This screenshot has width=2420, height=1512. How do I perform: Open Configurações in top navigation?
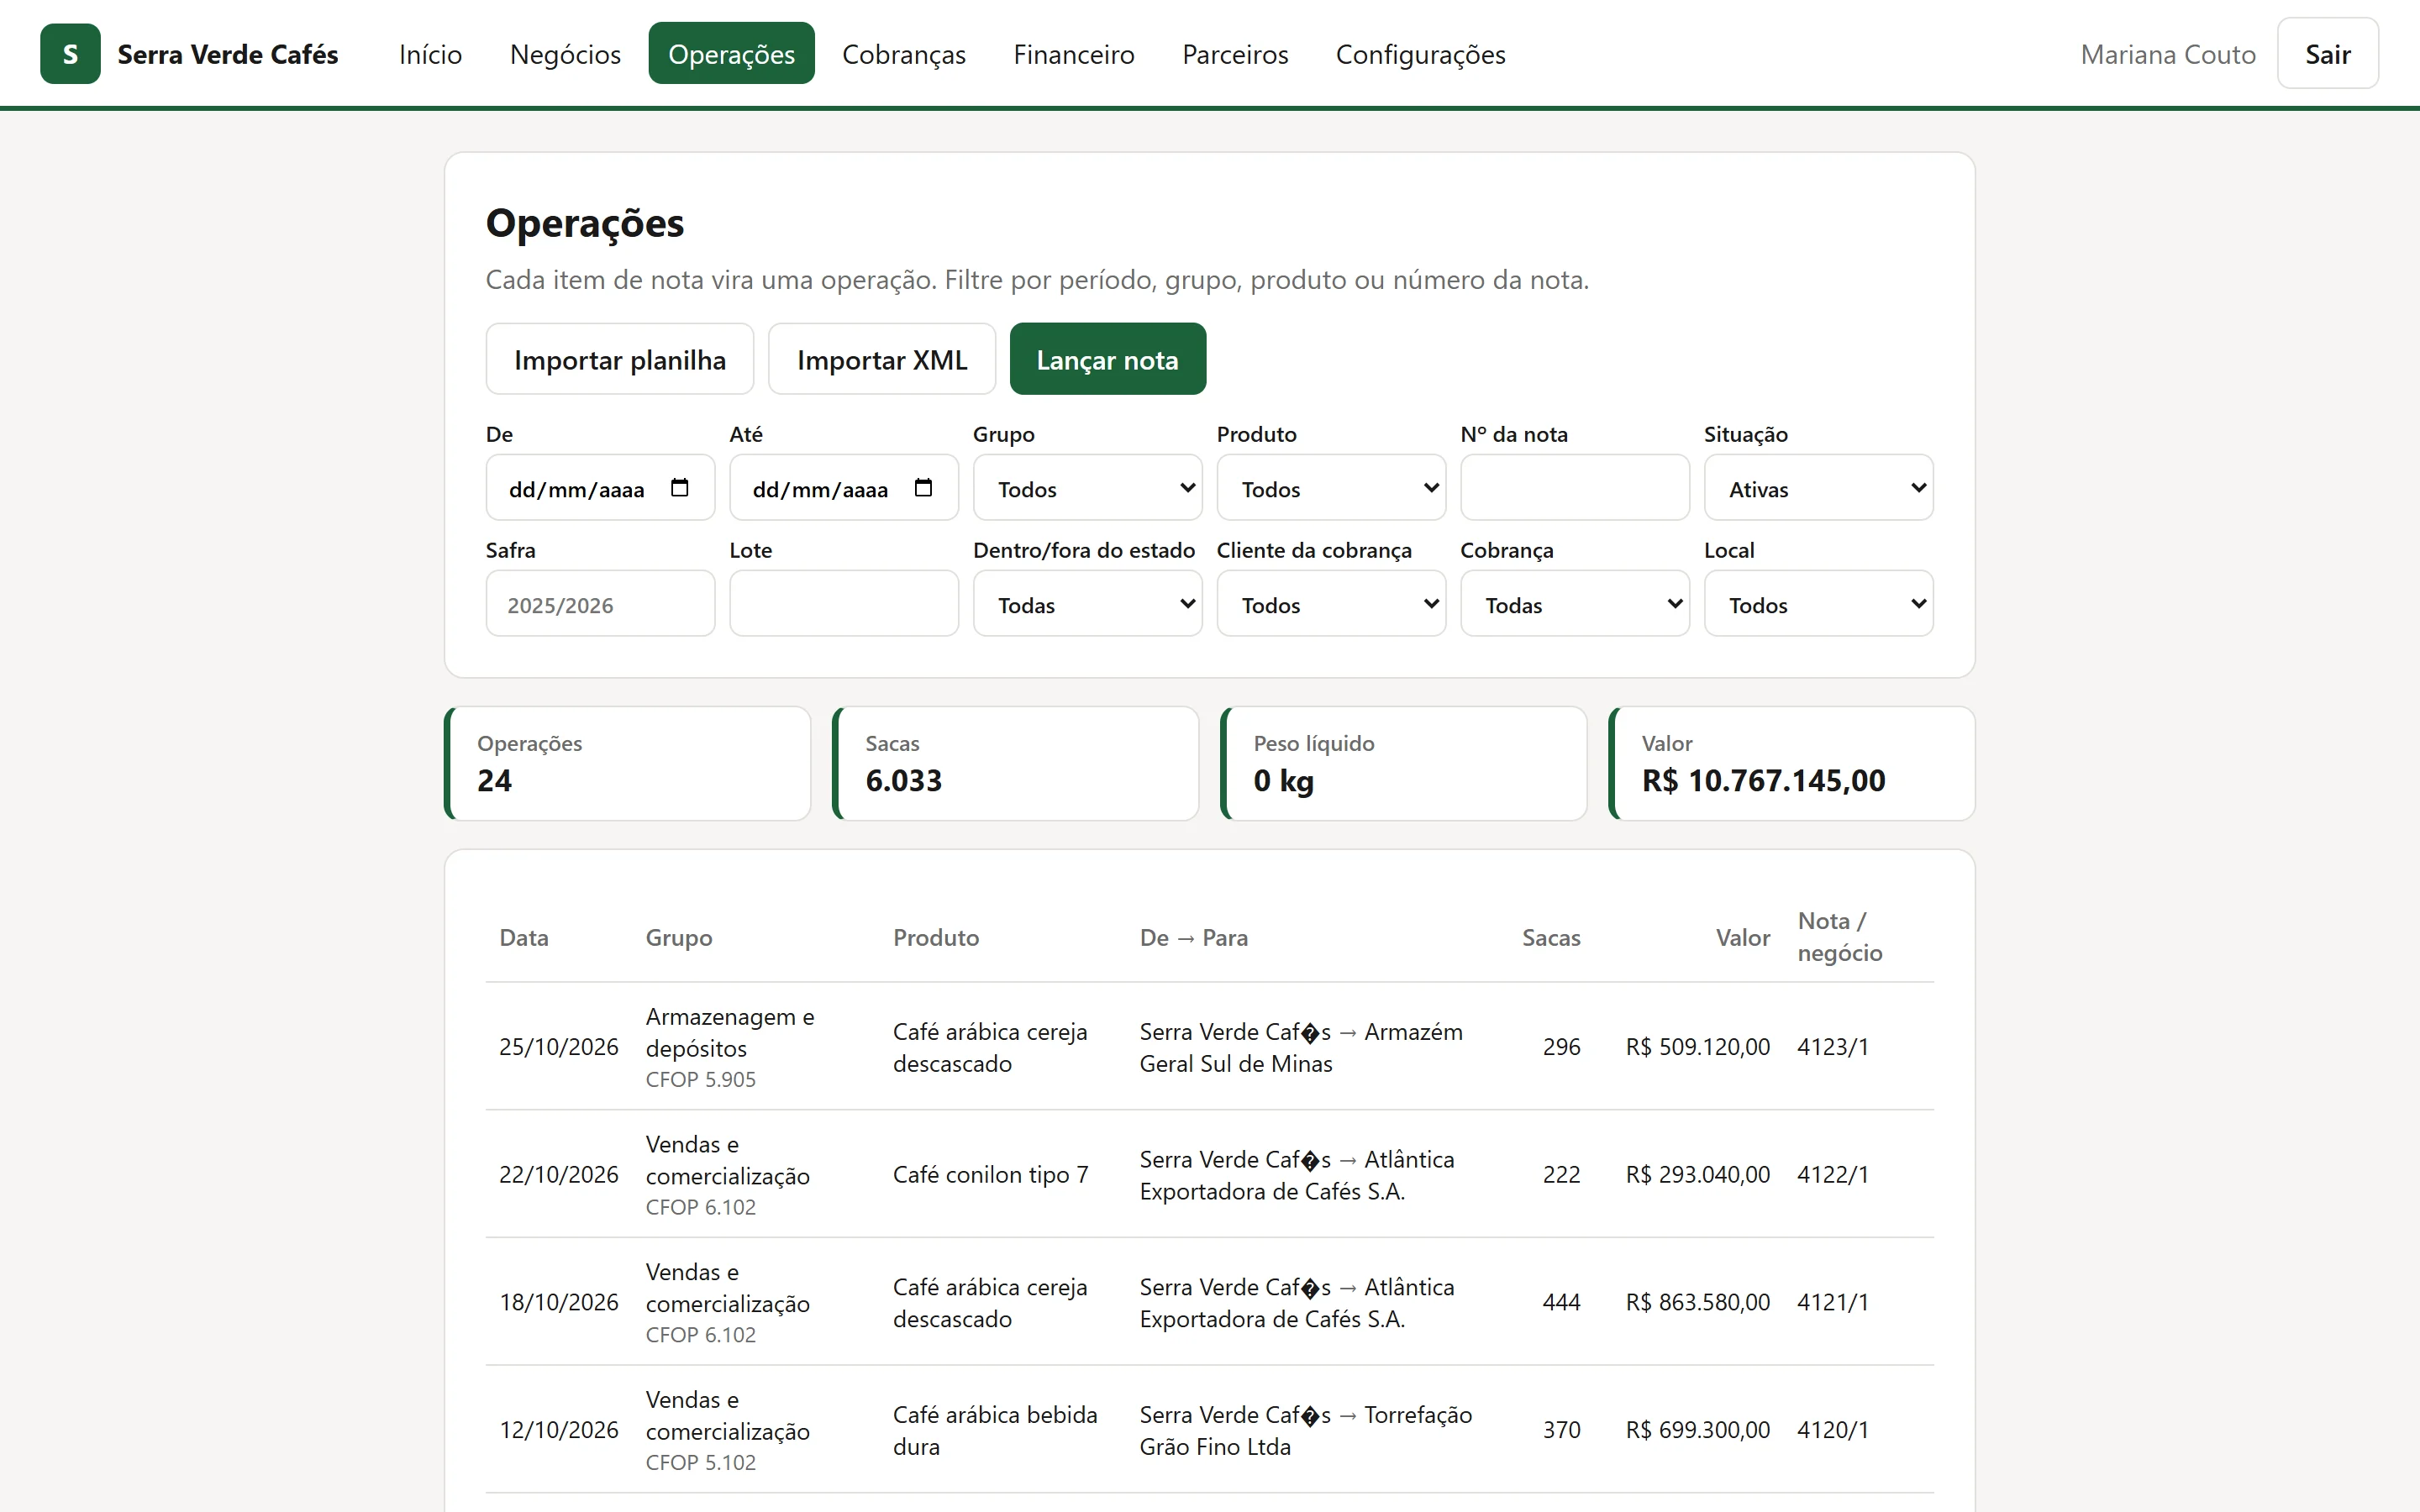pyautogui.click(x=1420, y=54)
